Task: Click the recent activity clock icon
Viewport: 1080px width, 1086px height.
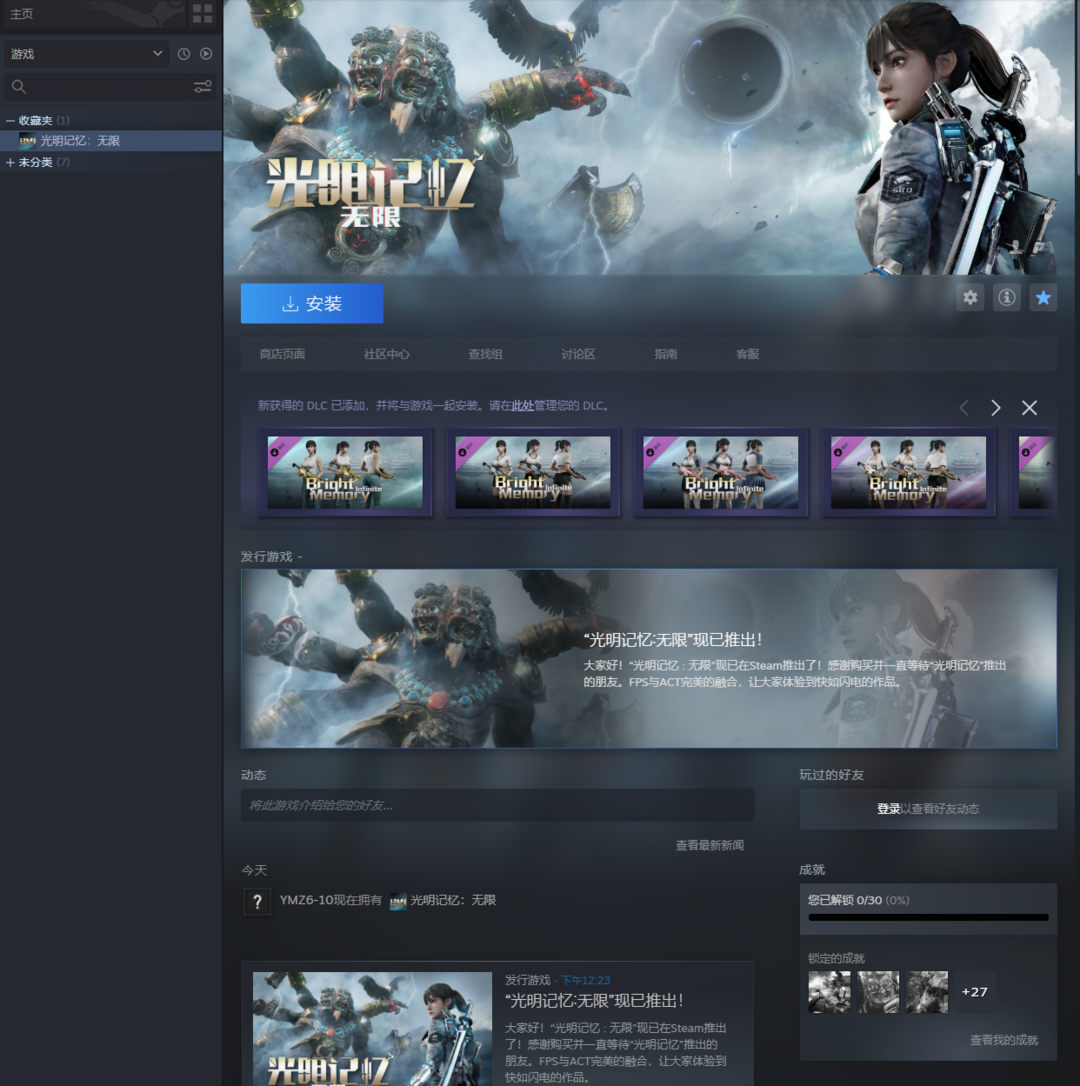Action: point(184,54)
